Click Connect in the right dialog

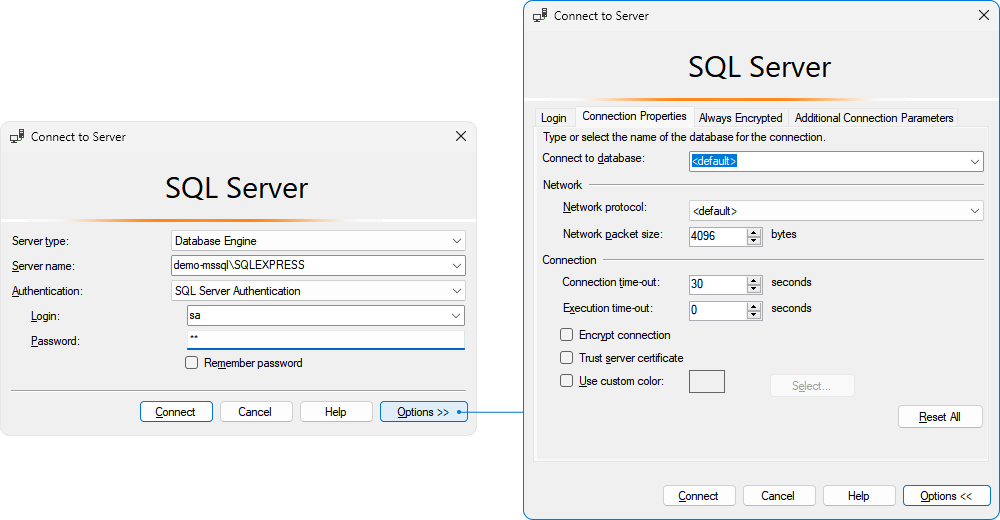[x=699, y=496]
